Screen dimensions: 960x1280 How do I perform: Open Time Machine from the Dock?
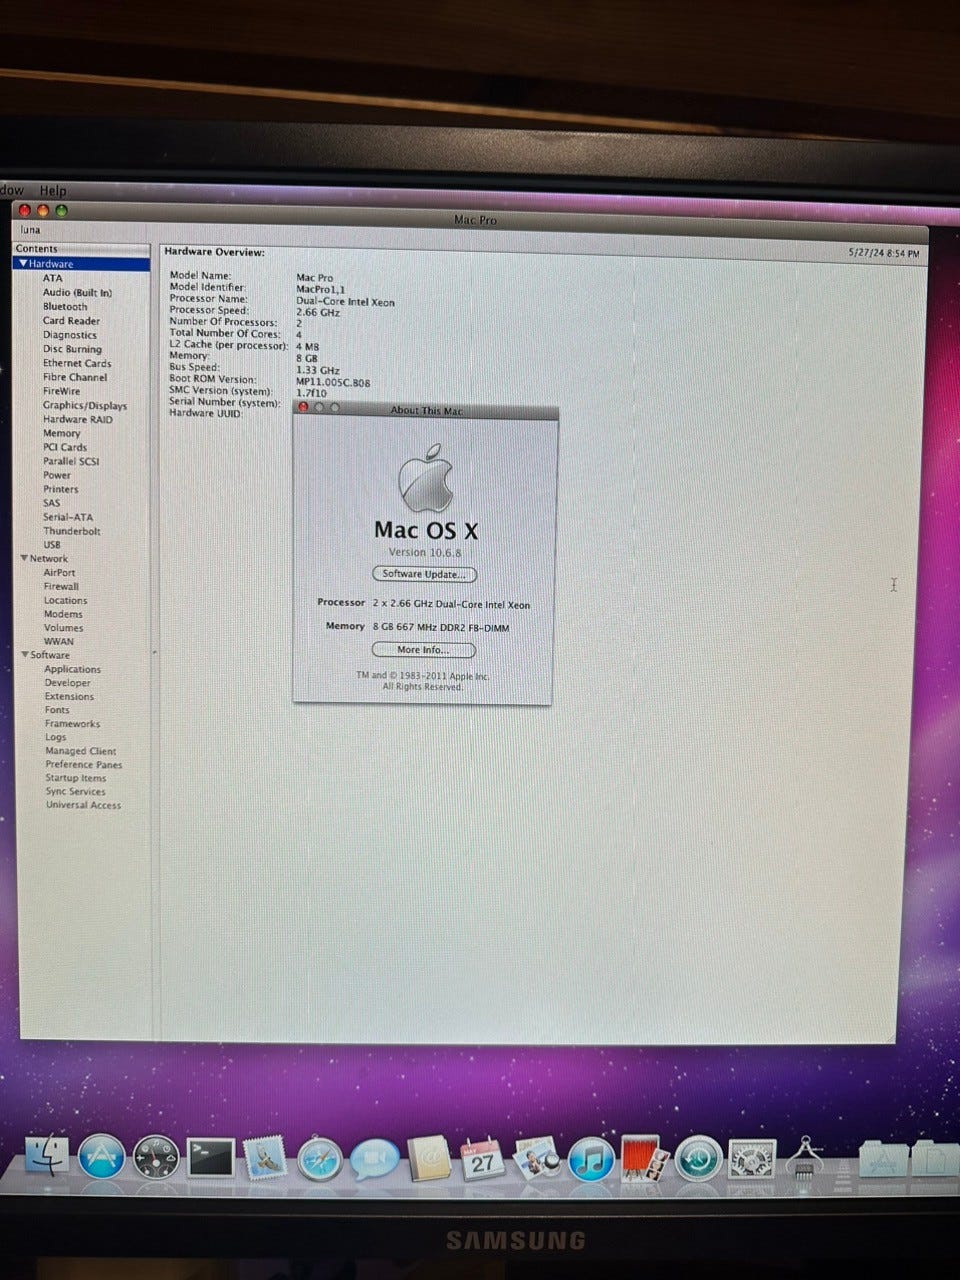699,1158
